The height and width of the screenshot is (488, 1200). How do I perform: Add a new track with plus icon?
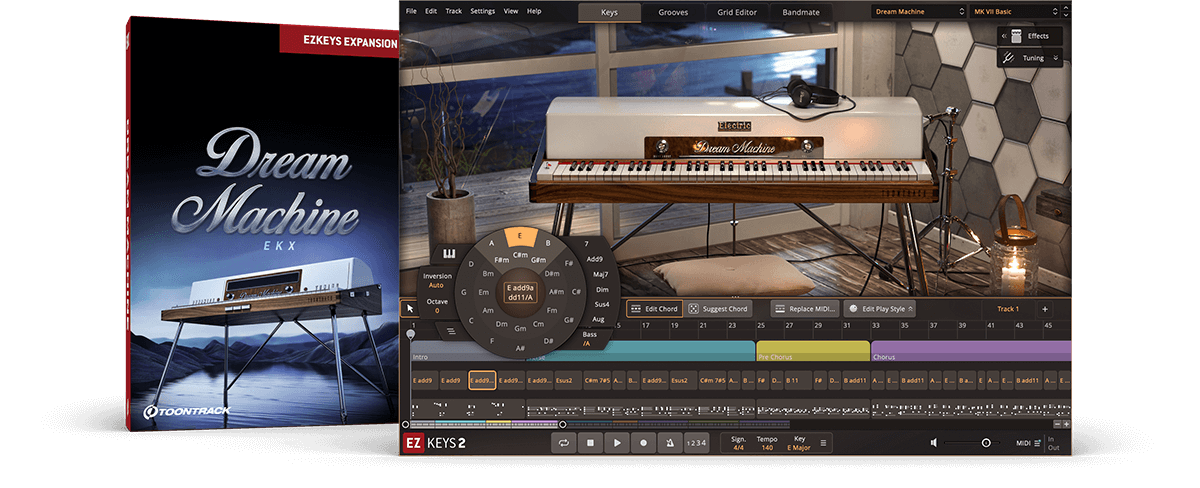pyautogui.click(x=1045, y=309)
